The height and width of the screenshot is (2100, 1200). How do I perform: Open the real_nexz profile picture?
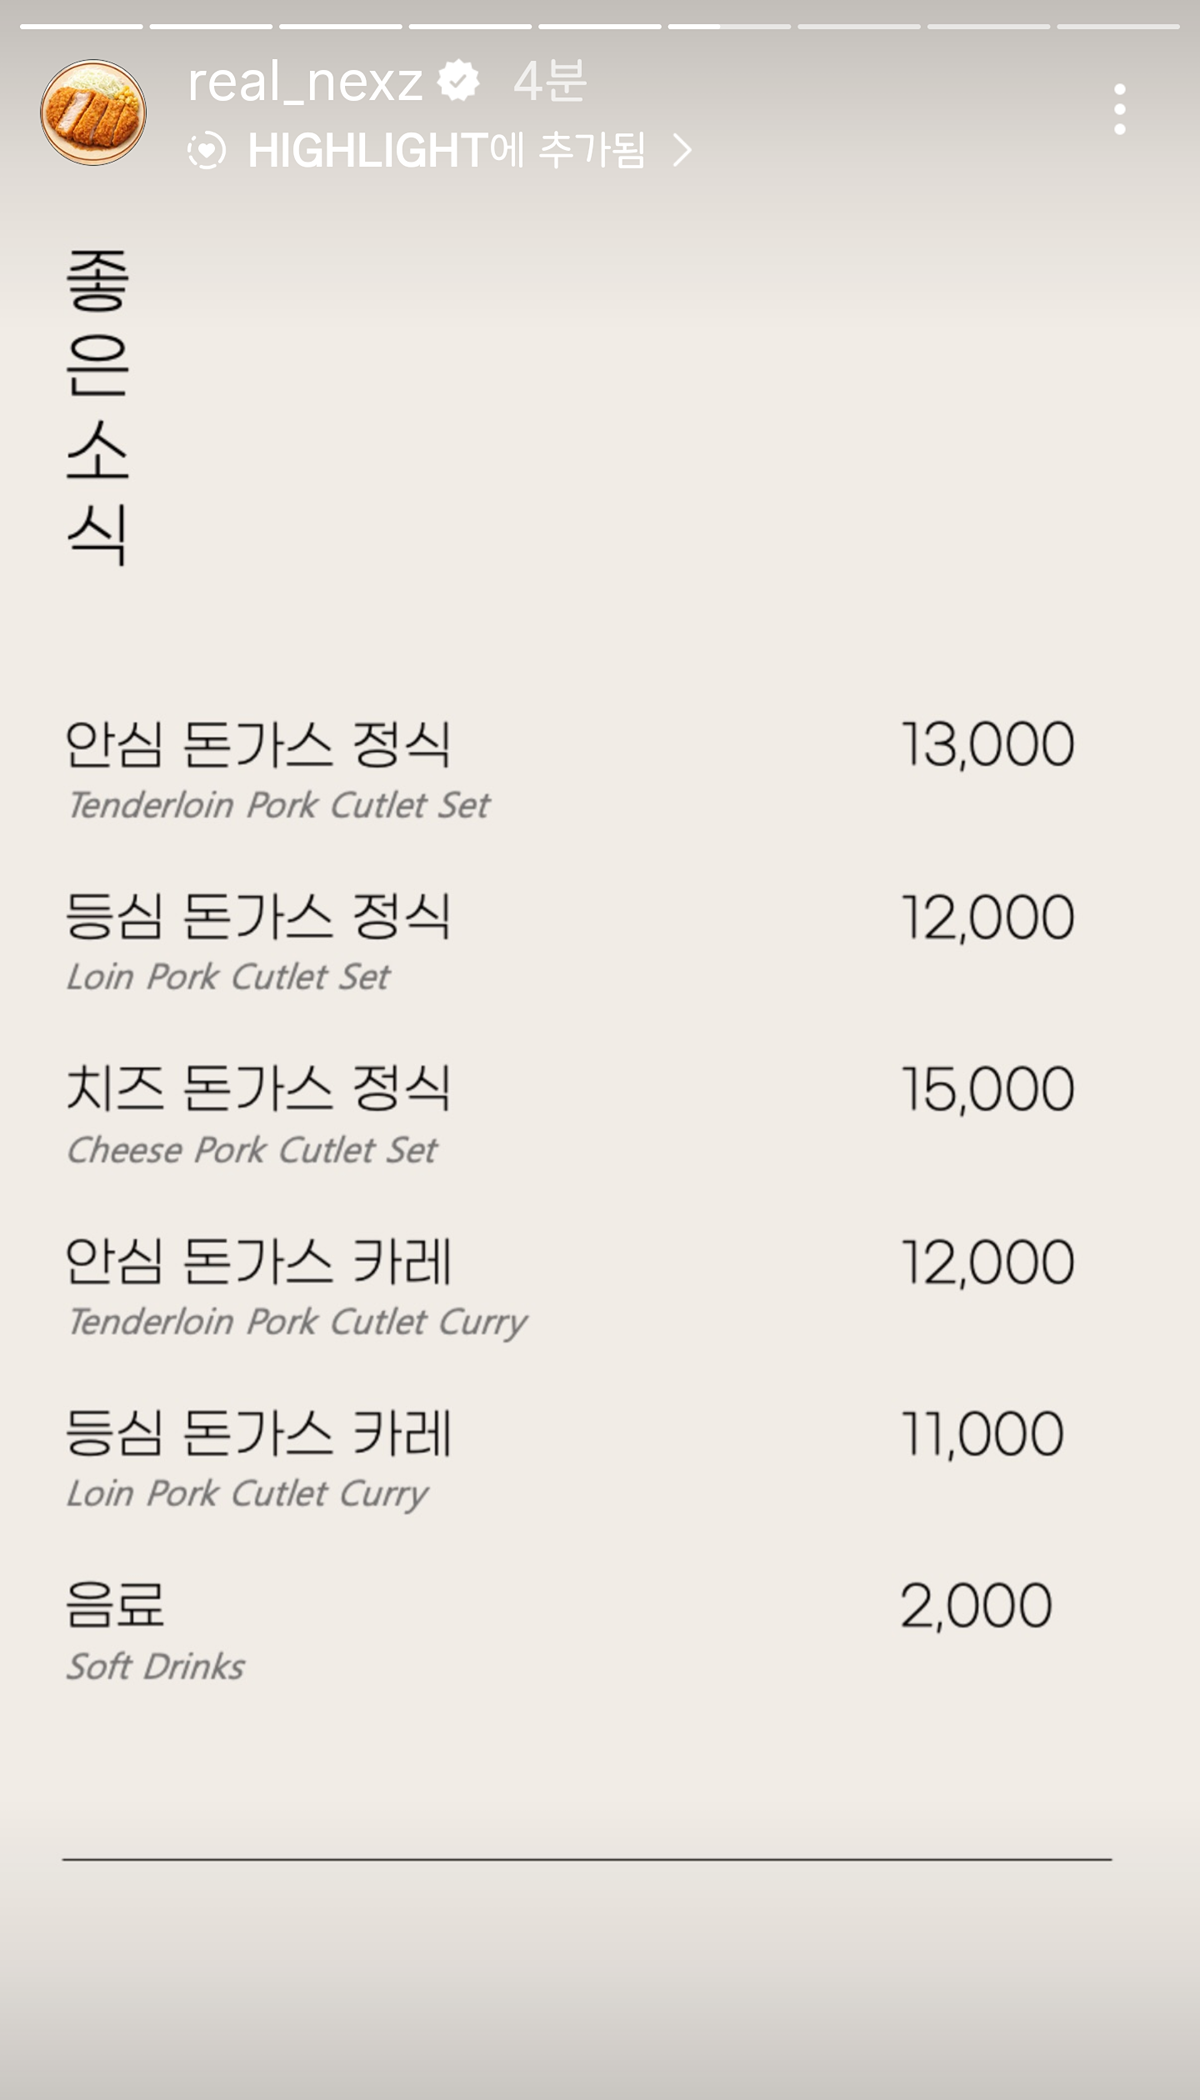(x=93, y=112)
